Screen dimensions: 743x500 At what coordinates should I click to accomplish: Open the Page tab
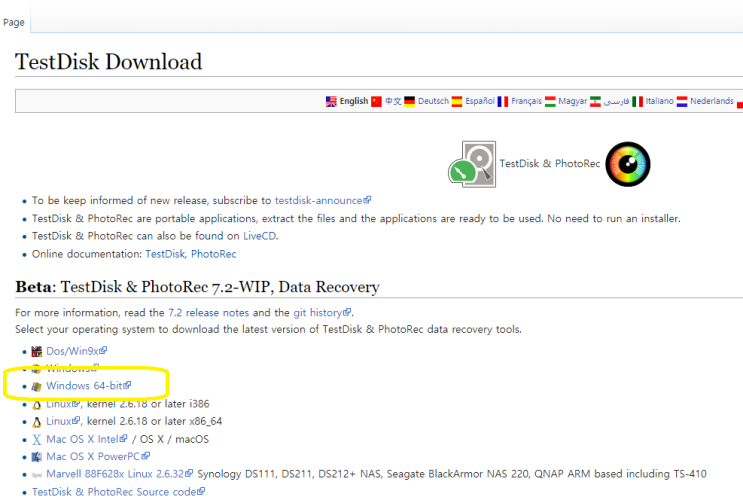pos(14,22)
